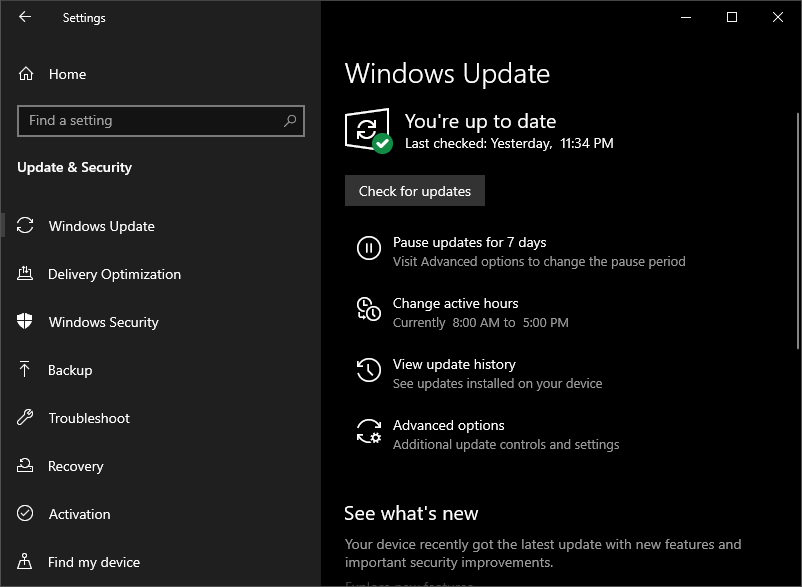Click the search magnifier icon
The width and height of the screenshot is (802, 587).
(290, 121)
